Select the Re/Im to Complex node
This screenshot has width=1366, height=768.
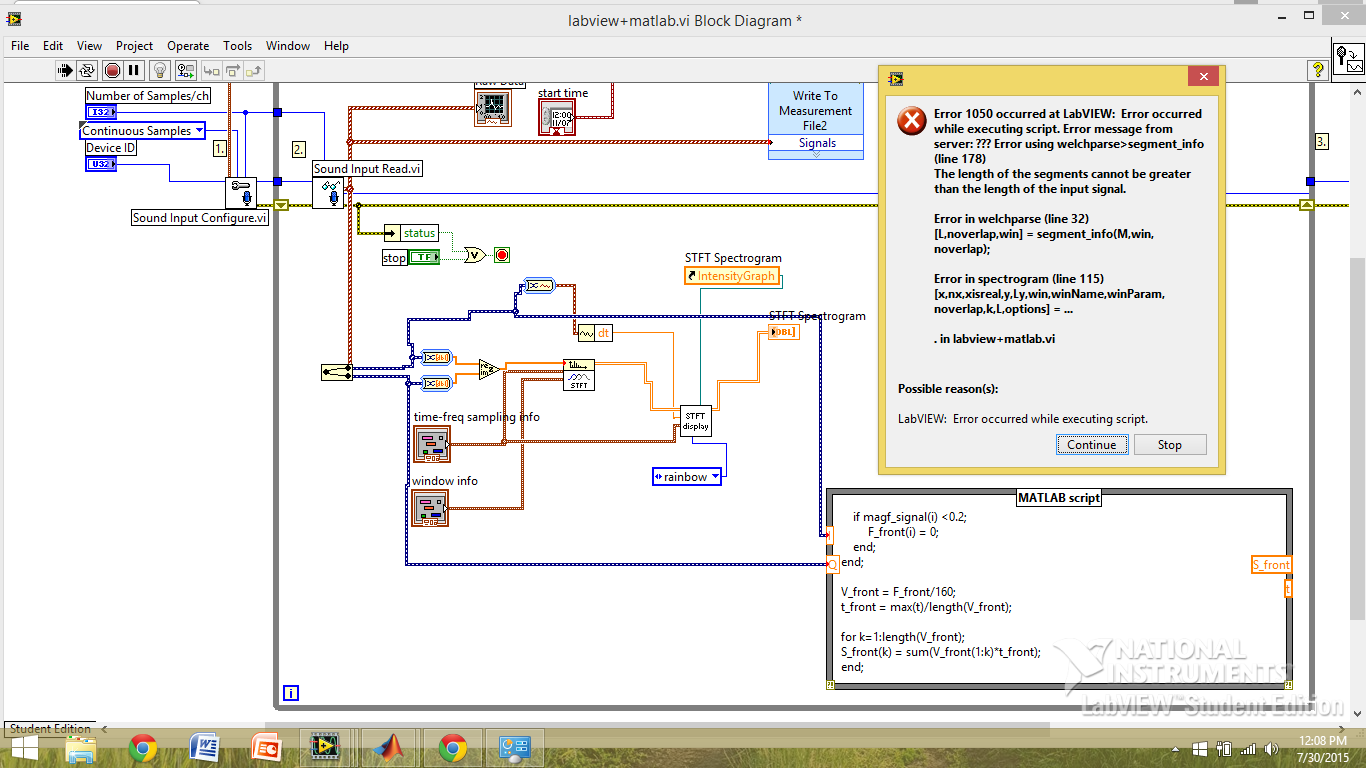(489, 369)
